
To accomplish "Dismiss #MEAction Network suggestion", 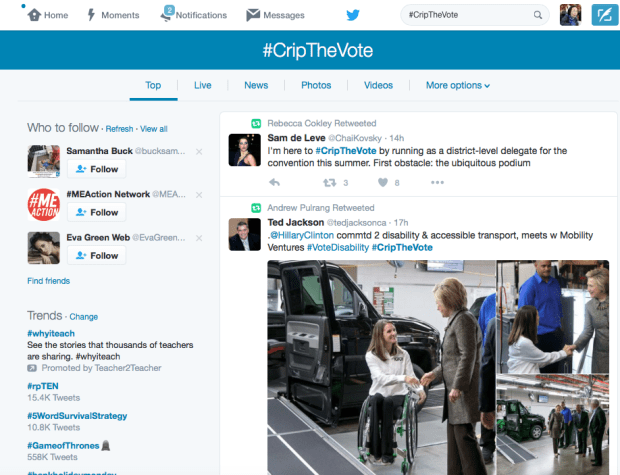I will coord(199,195).
